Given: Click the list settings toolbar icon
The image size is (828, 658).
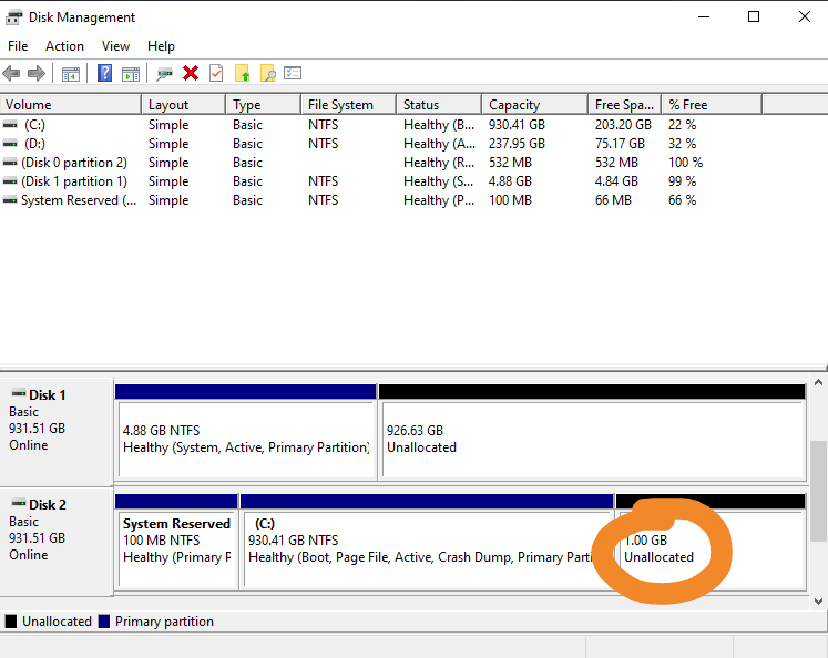Looking at the screenshot, I should pos(292,72).
